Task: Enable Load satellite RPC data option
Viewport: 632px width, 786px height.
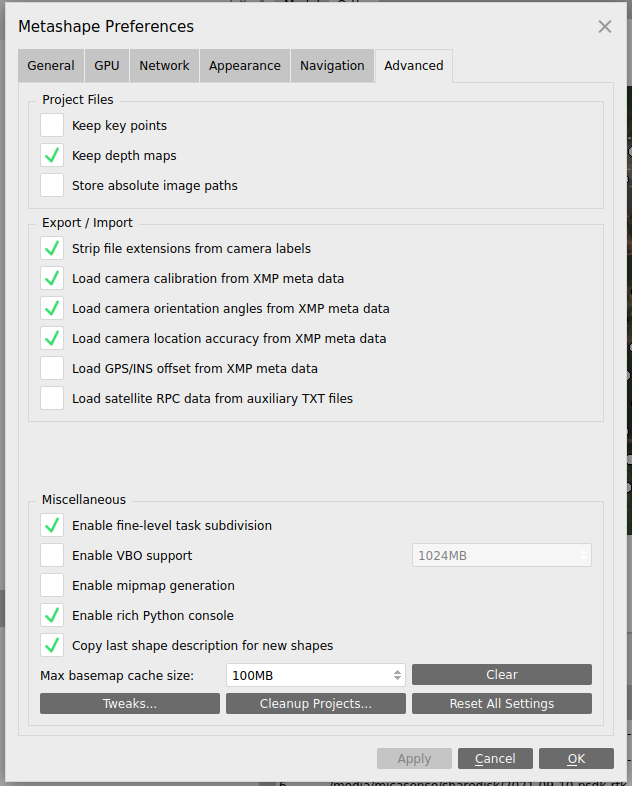Action: [x=52, y=399]
